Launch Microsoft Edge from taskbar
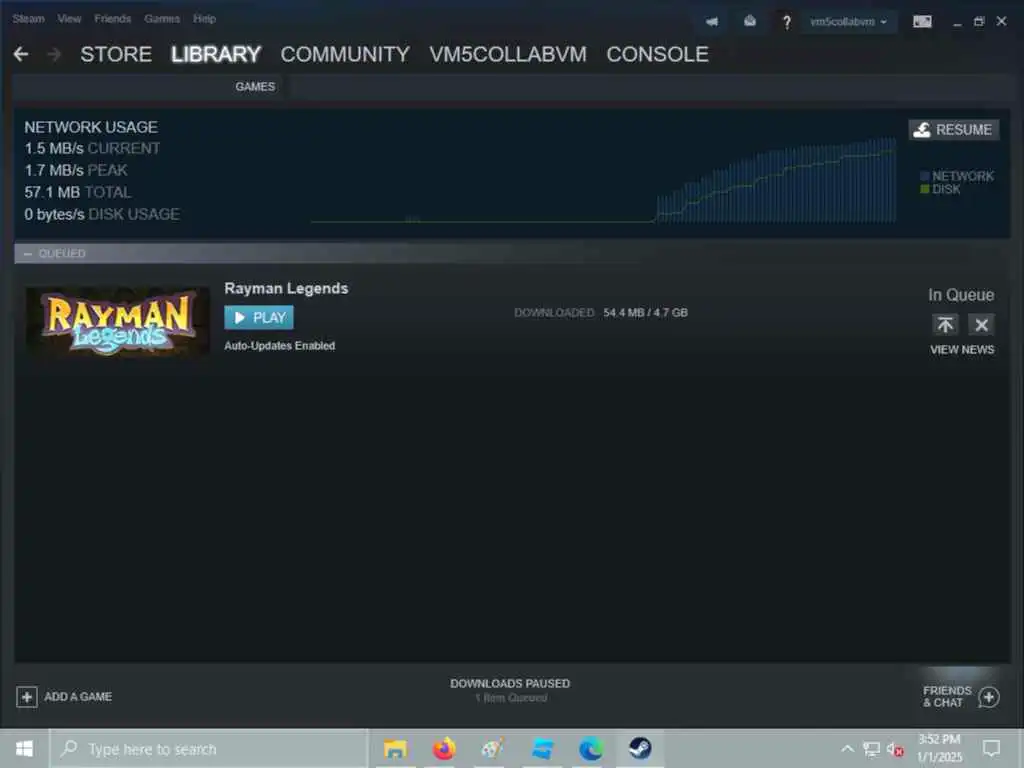 click(x=591, y=748)
